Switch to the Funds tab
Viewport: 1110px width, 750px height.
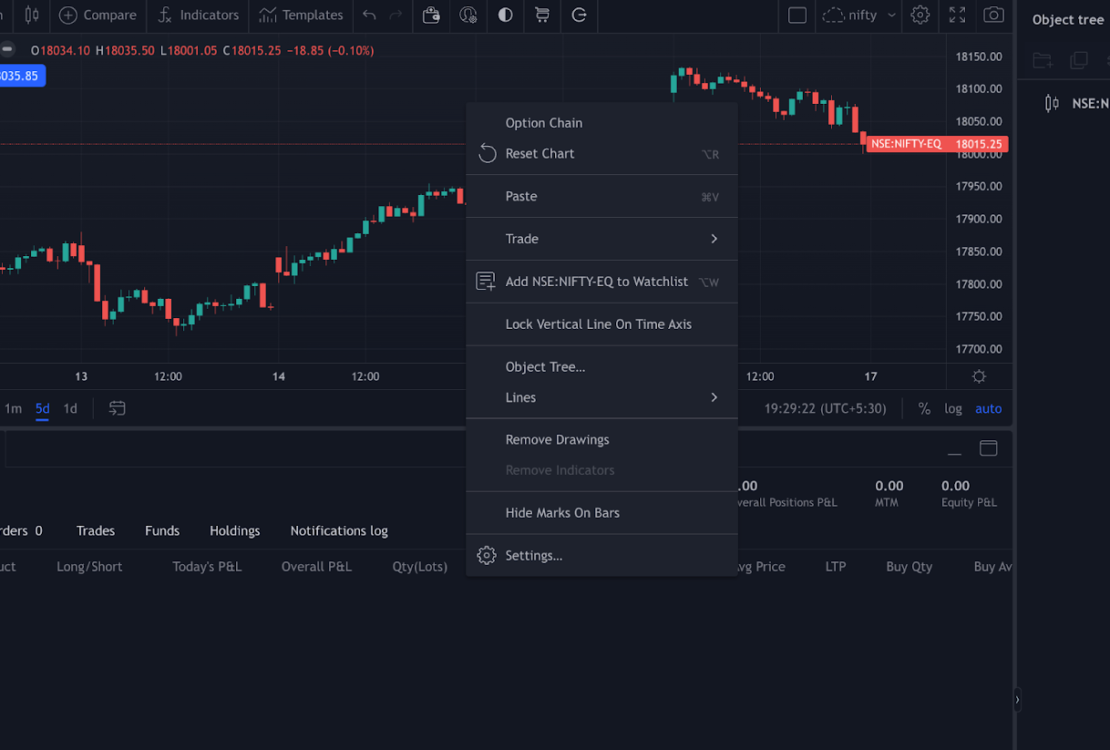coord(162,530)
